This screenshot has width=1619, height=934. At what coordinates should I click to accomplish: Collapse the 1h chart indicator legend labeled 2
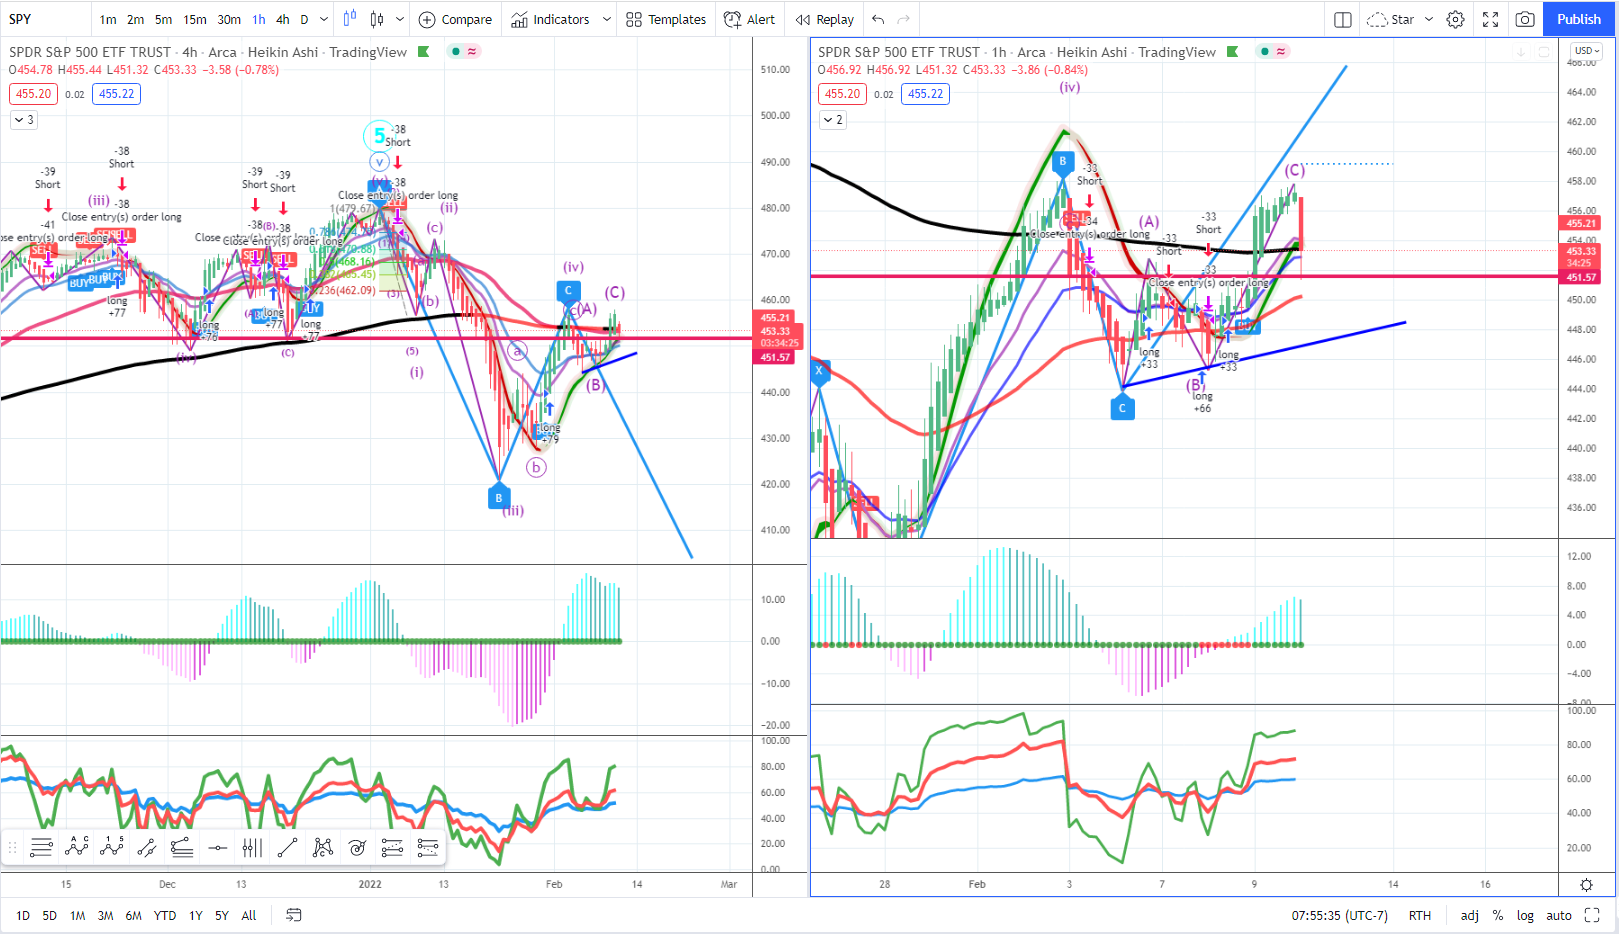(x=833, y=120)
